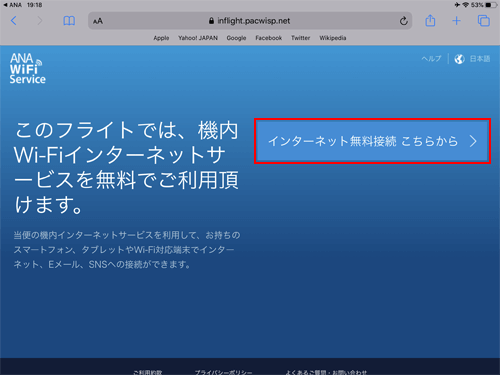Image resolution: width=500 pixels, height=375 pixels.
Task: Click the ANA WiFi Service logo
Action: (x=27, y=68)
